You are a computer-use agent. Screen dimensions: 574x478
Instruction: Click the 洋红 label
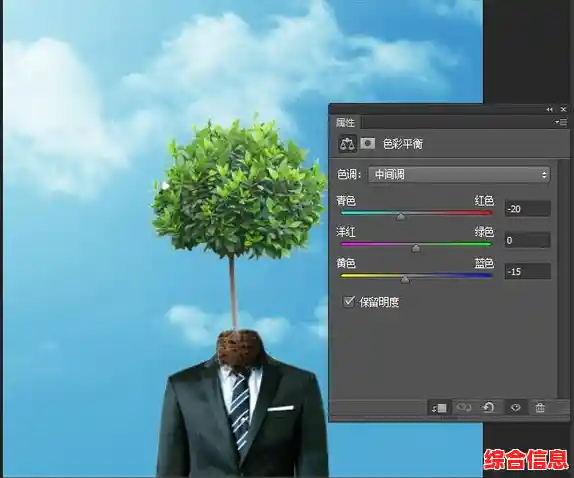[x=346, y=232]
